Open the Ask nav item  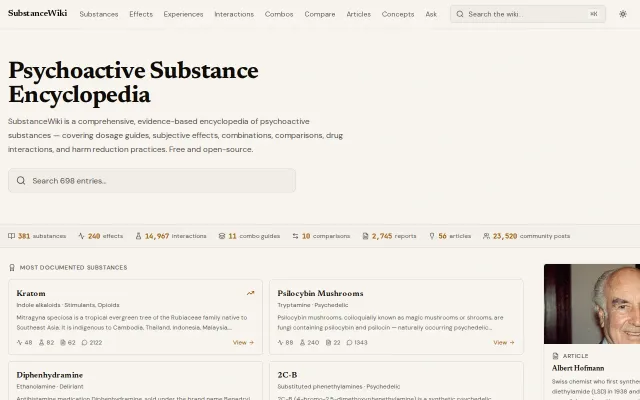click(431, 14)
